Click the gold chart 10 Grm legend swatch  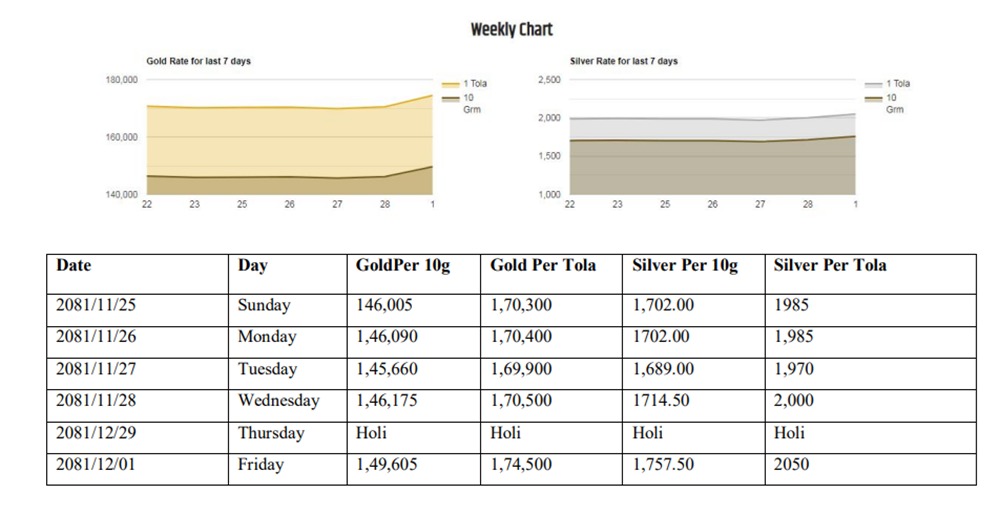click(x=449, y=98)
